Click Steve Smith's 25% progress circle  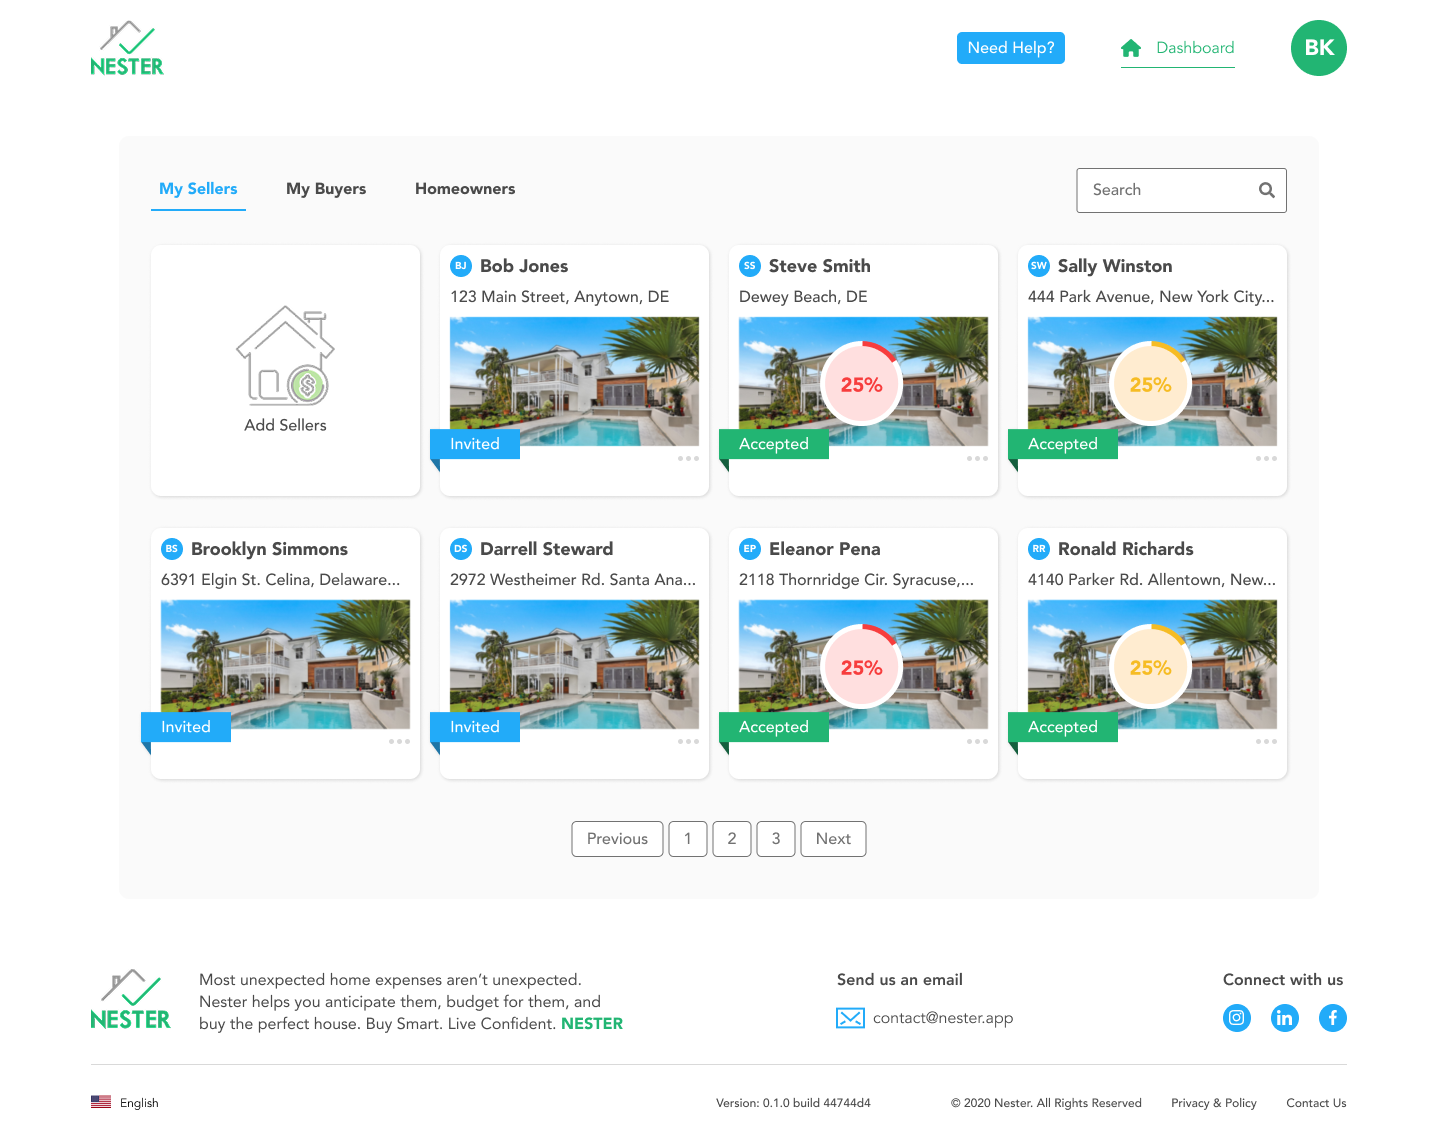tap(861, 383)
